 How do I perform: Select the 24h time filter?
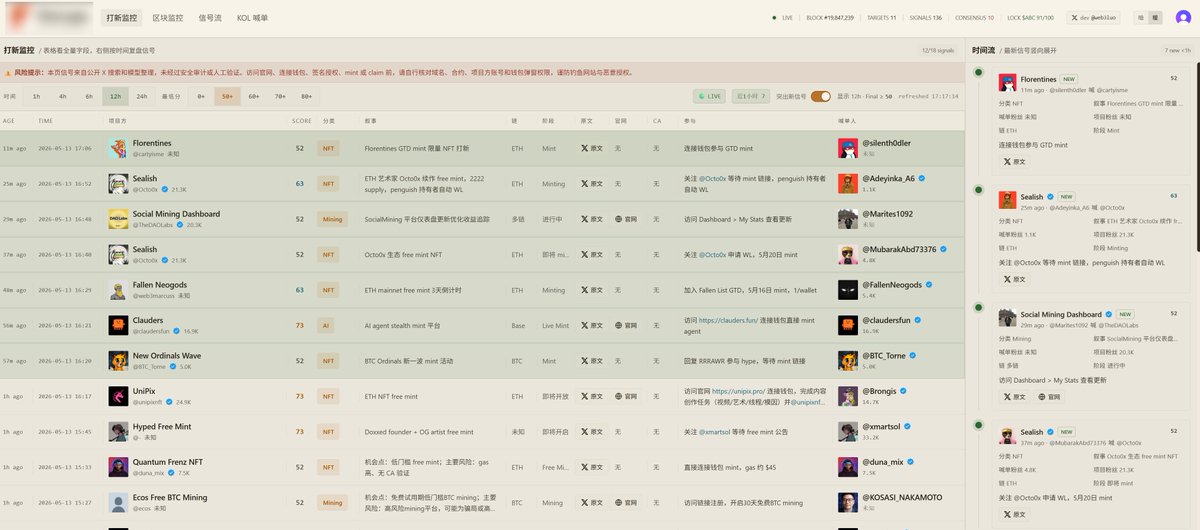tap(142, 96)
